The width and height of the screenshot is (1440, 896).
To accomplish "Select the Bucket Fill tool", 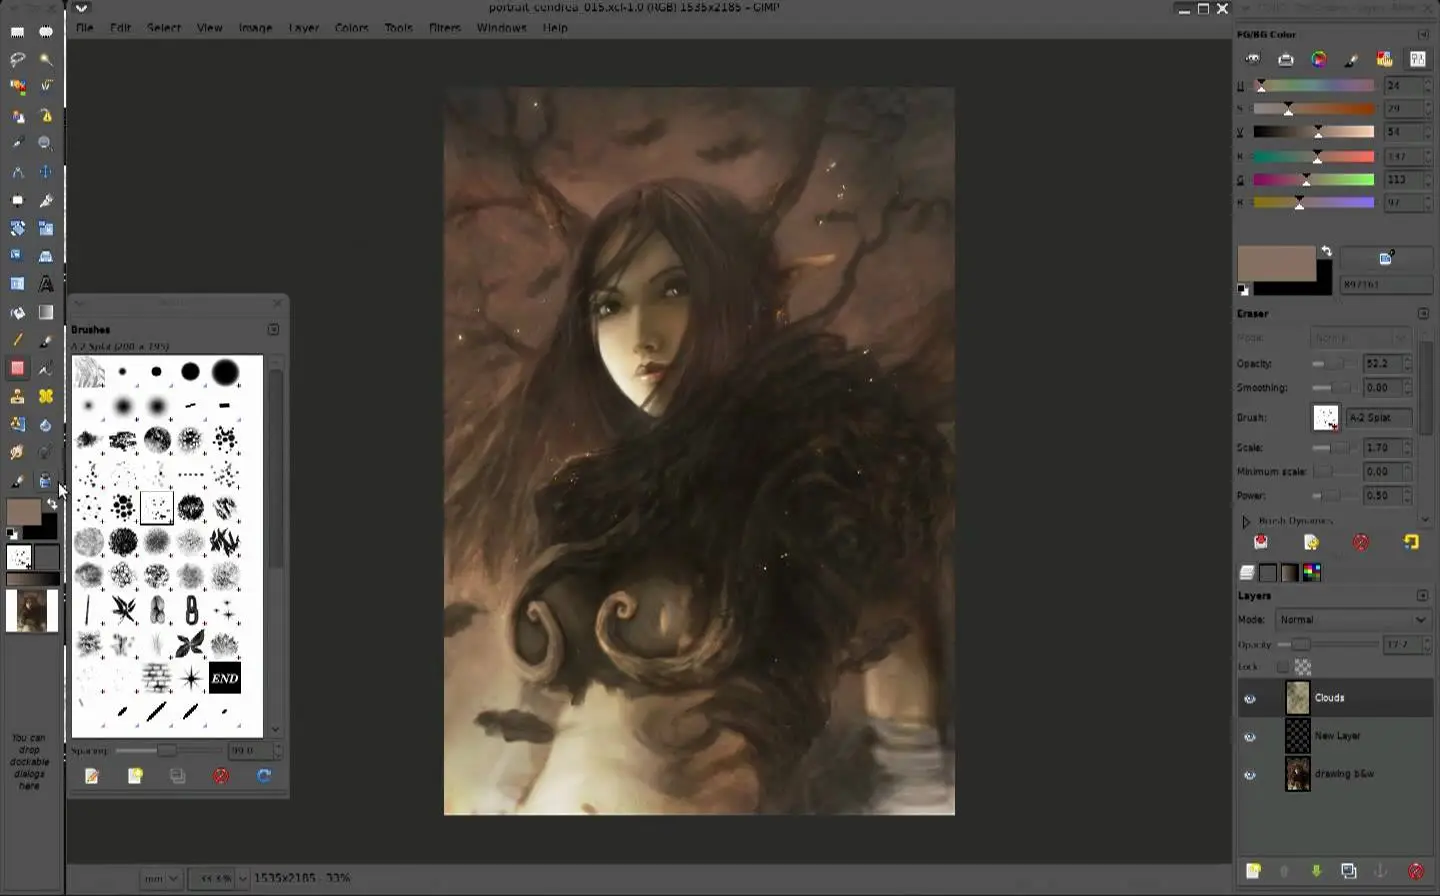I will [x=17, y=312].
